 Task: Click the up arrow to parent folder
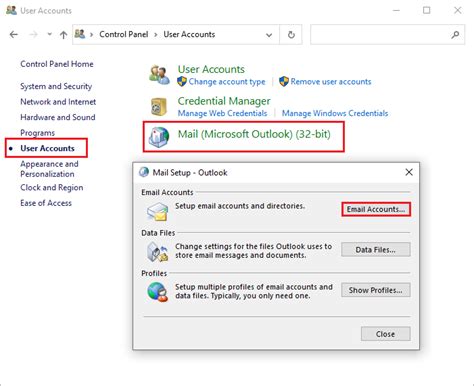tap(63, 34)
